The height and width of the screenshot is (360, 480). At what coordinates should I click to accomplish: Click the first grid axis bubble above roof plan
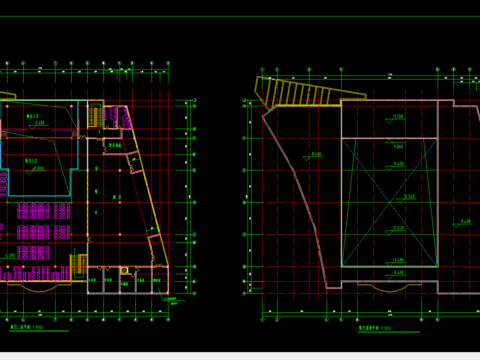tap(262, 70)
